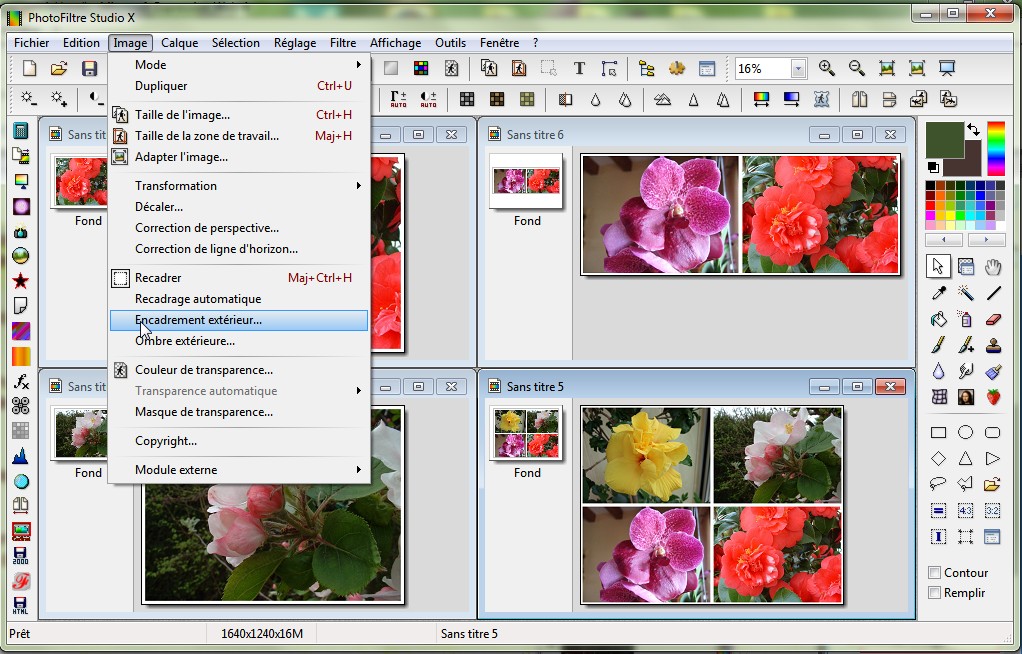1022x654 pixels.
Task: Click Masque de transparence... entry
Action: [x=239, y=412]
